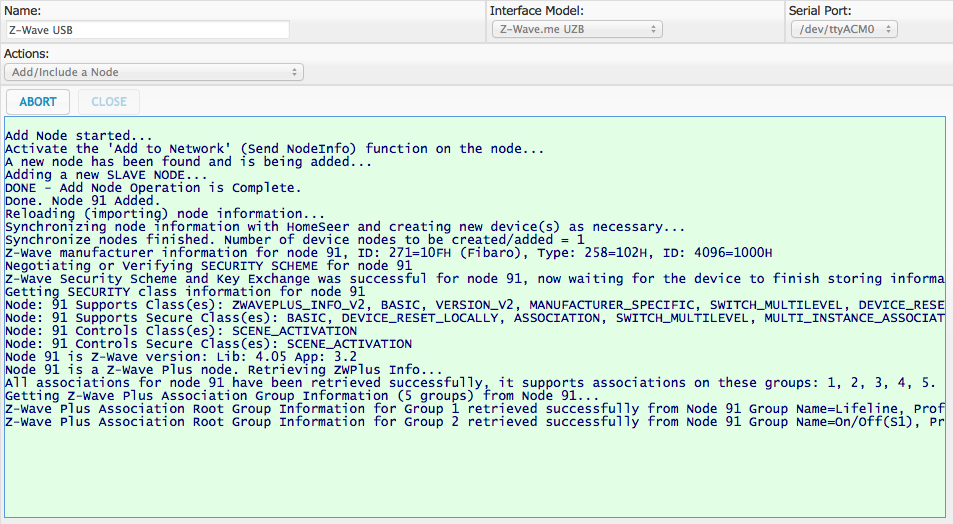Image resolution: width=953 pixels, height=524 pixels.
Task: Select line 'DONE - Add Node Operation is Complete.'
Action: tap(153, 188)
